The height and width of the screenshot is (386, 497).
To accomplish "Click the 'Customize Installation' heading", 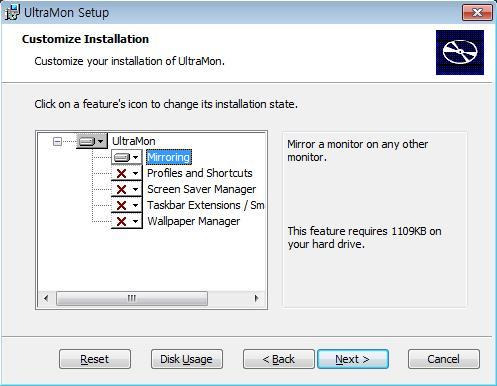I will (85, 39).
